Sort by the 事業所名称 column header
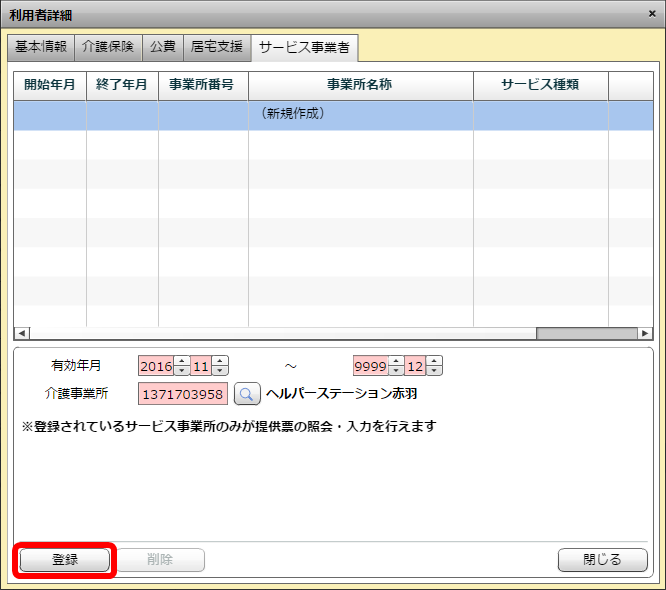 360,85
